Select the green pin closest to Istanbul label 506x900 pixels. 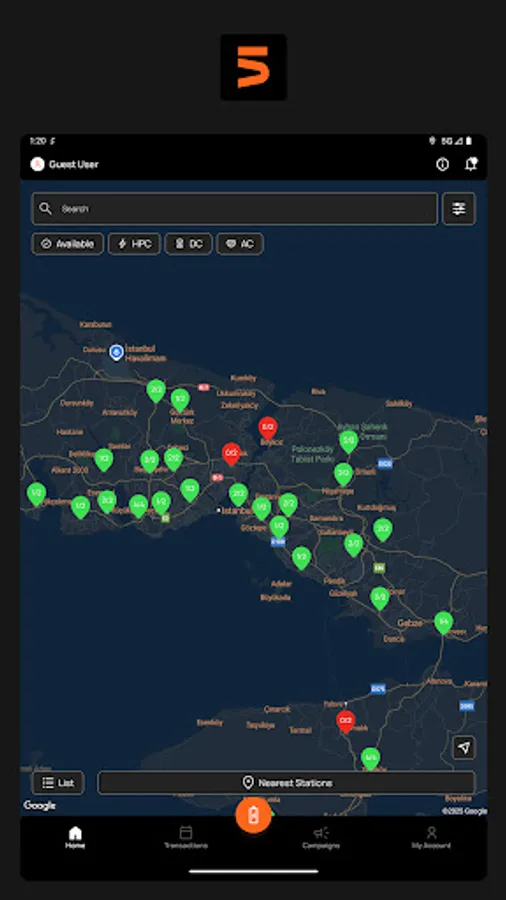(x=238, y=495)
